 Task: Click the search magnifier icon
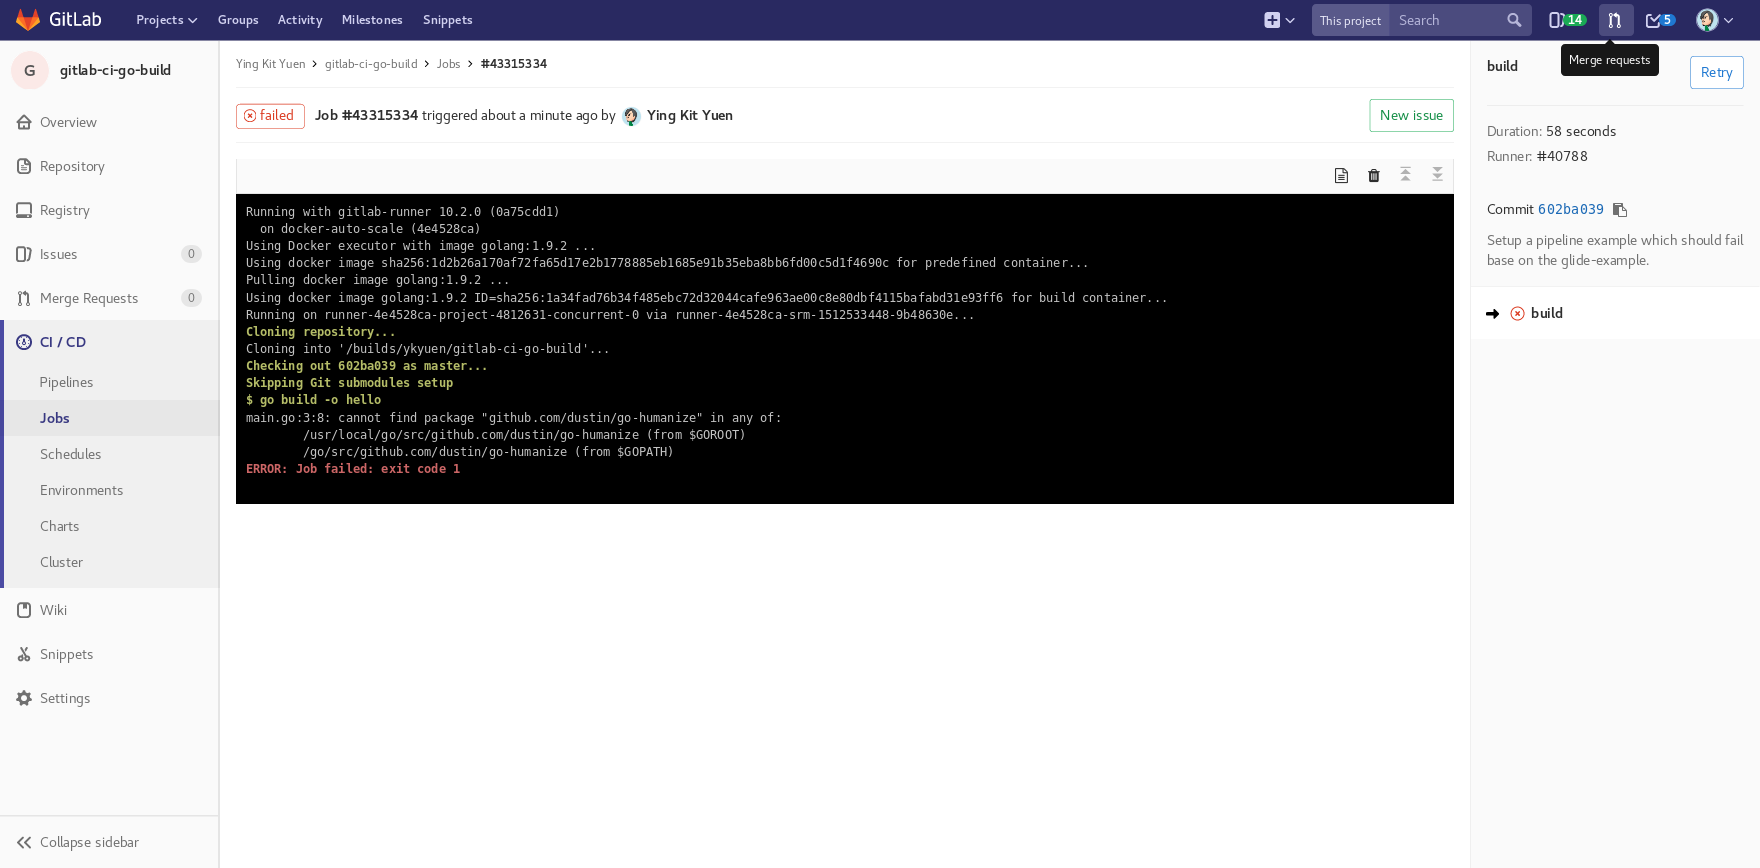pyautogui.click(x=1514, y=20)
